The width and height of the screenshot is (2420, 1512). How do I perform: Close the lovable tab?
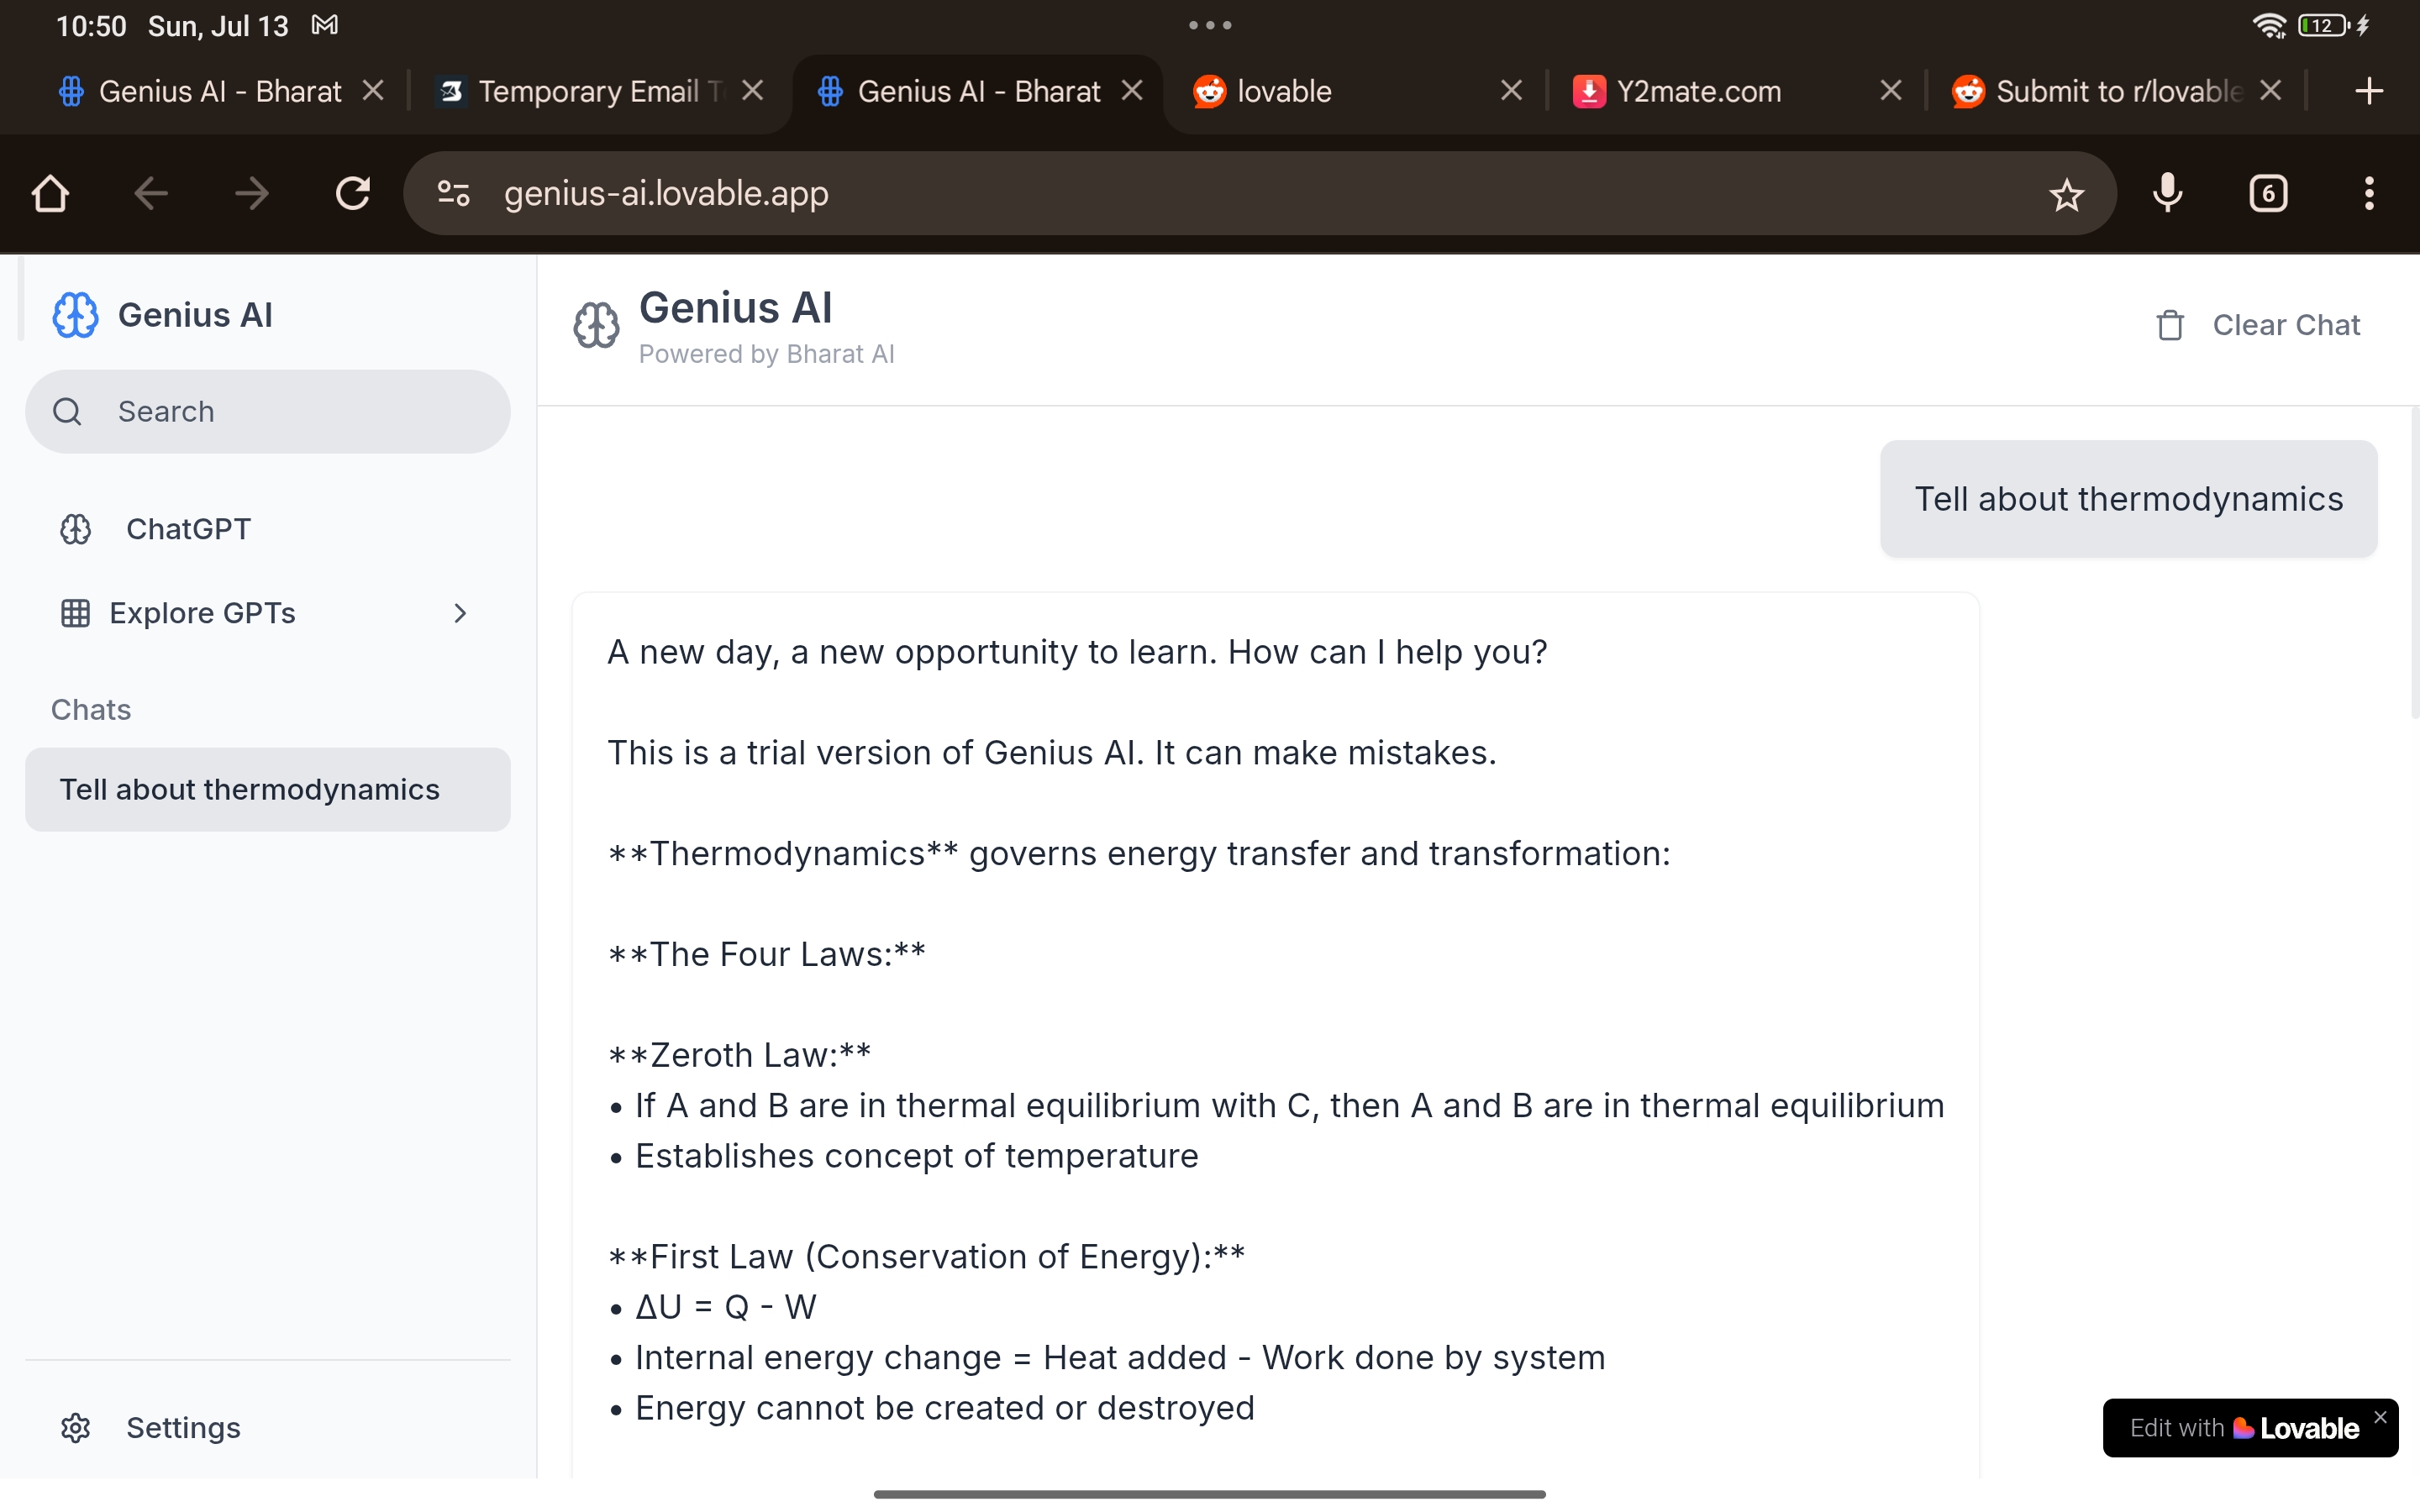pos(1511,91)
